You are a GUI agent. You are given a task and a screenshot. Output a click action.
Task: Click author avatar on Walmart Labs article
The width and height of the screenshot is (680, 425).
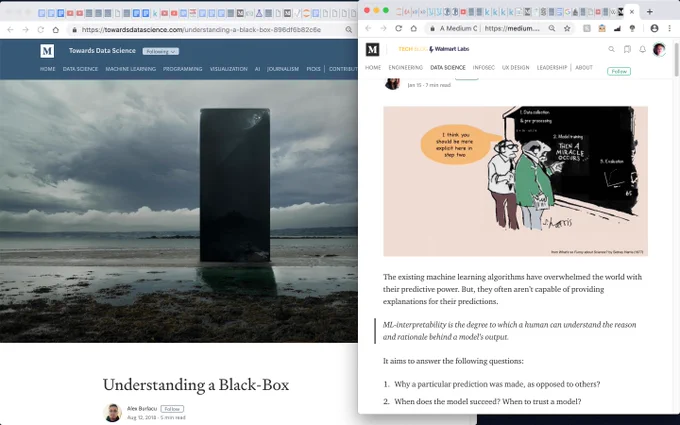(392, 83)
